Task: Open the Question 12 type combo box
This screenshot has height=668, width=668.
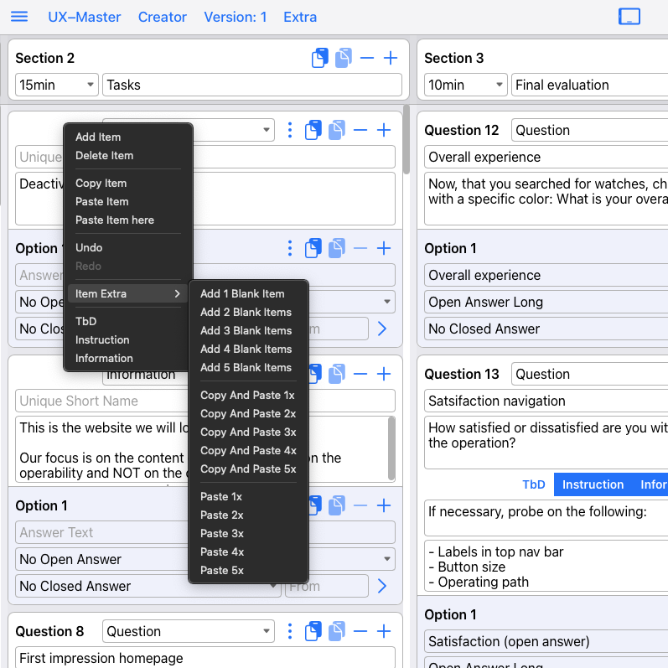Action: tap(590, 130)
